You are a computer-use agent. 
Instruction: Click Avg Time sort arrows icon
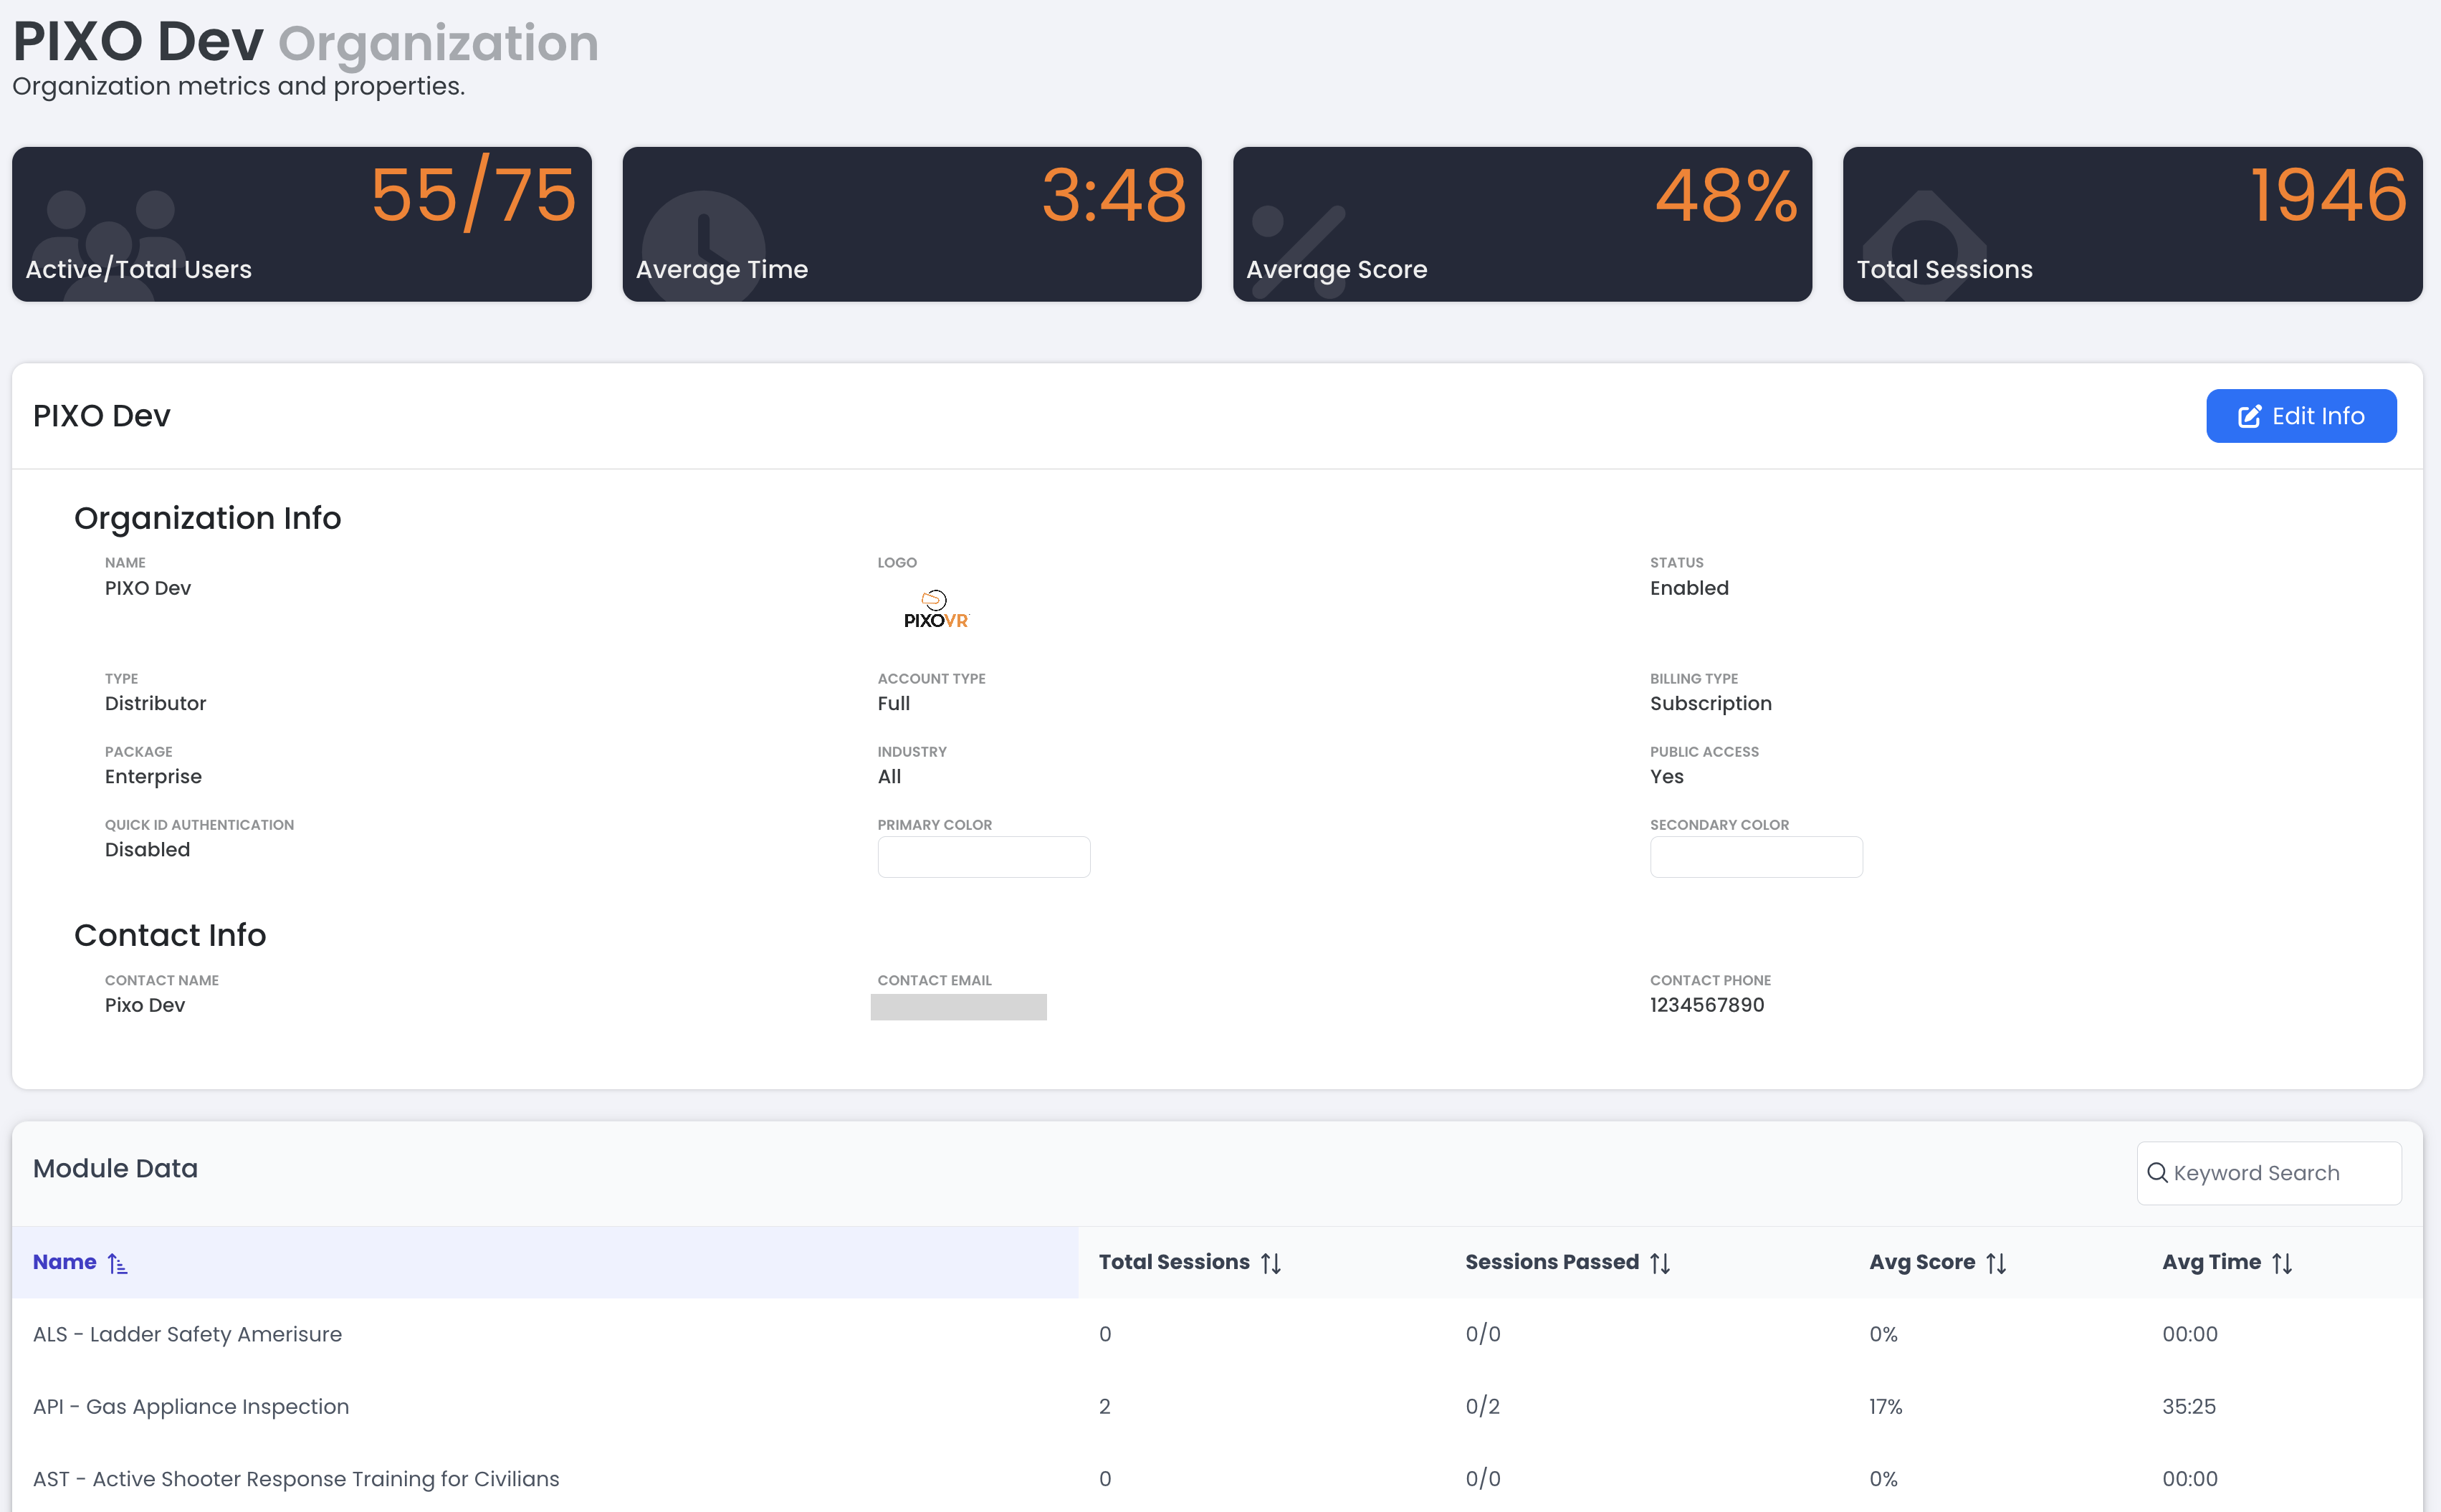[2281, 1263]
